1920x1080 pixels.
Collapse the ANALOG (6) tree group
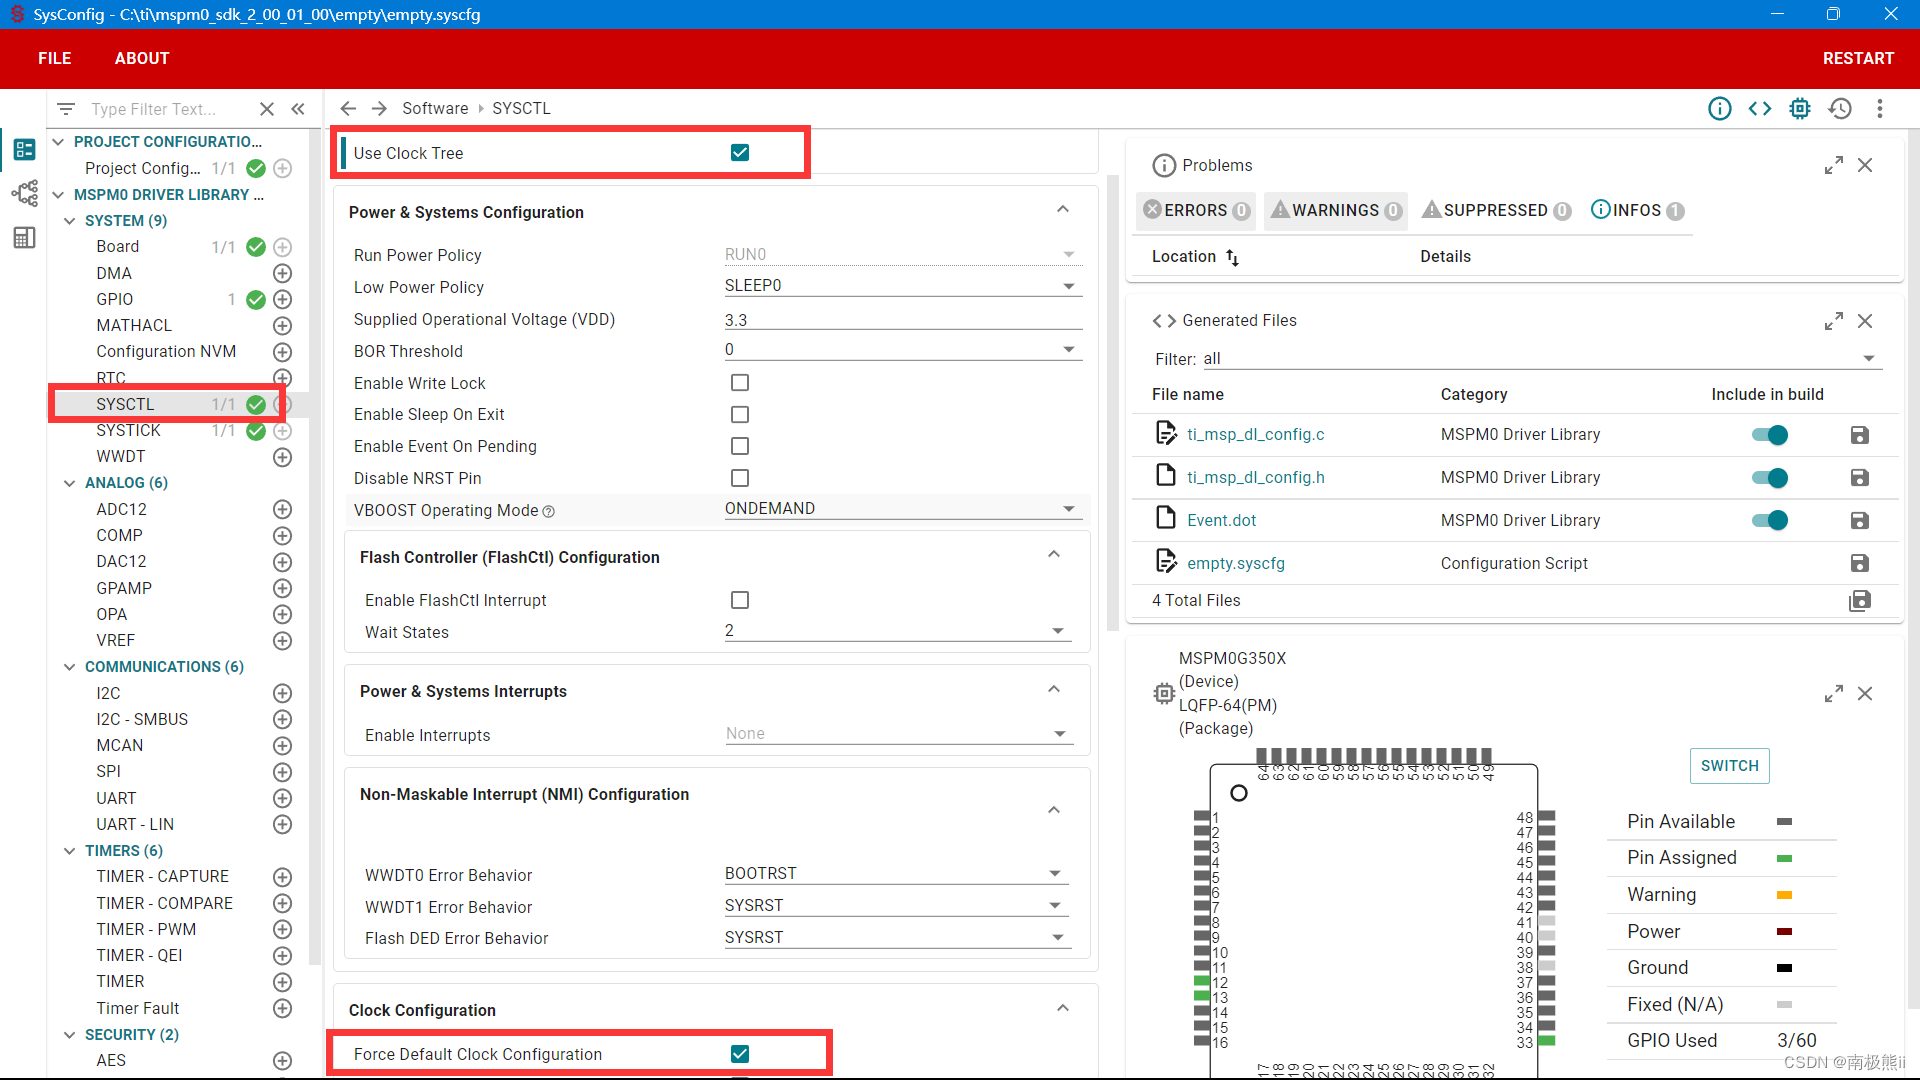point(69,483)
